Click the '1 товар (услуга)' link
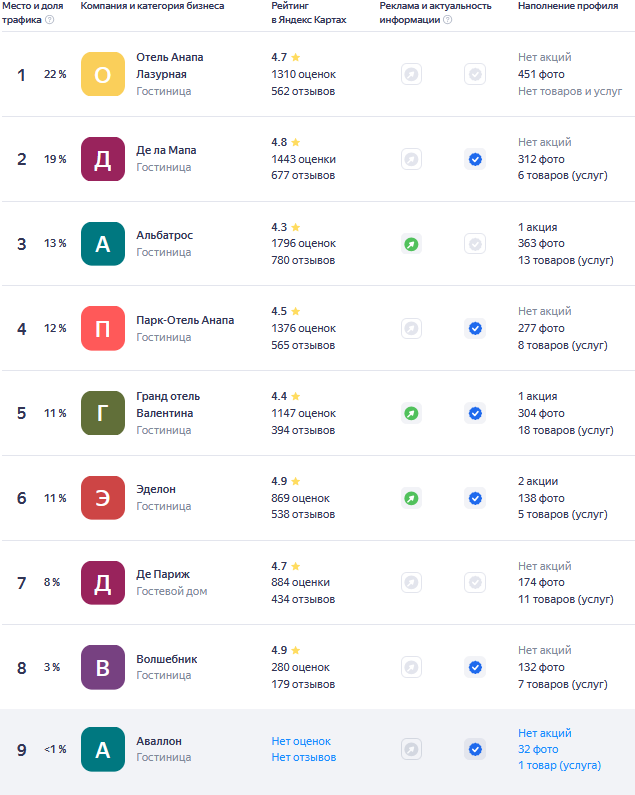 (x=559, y=766)
